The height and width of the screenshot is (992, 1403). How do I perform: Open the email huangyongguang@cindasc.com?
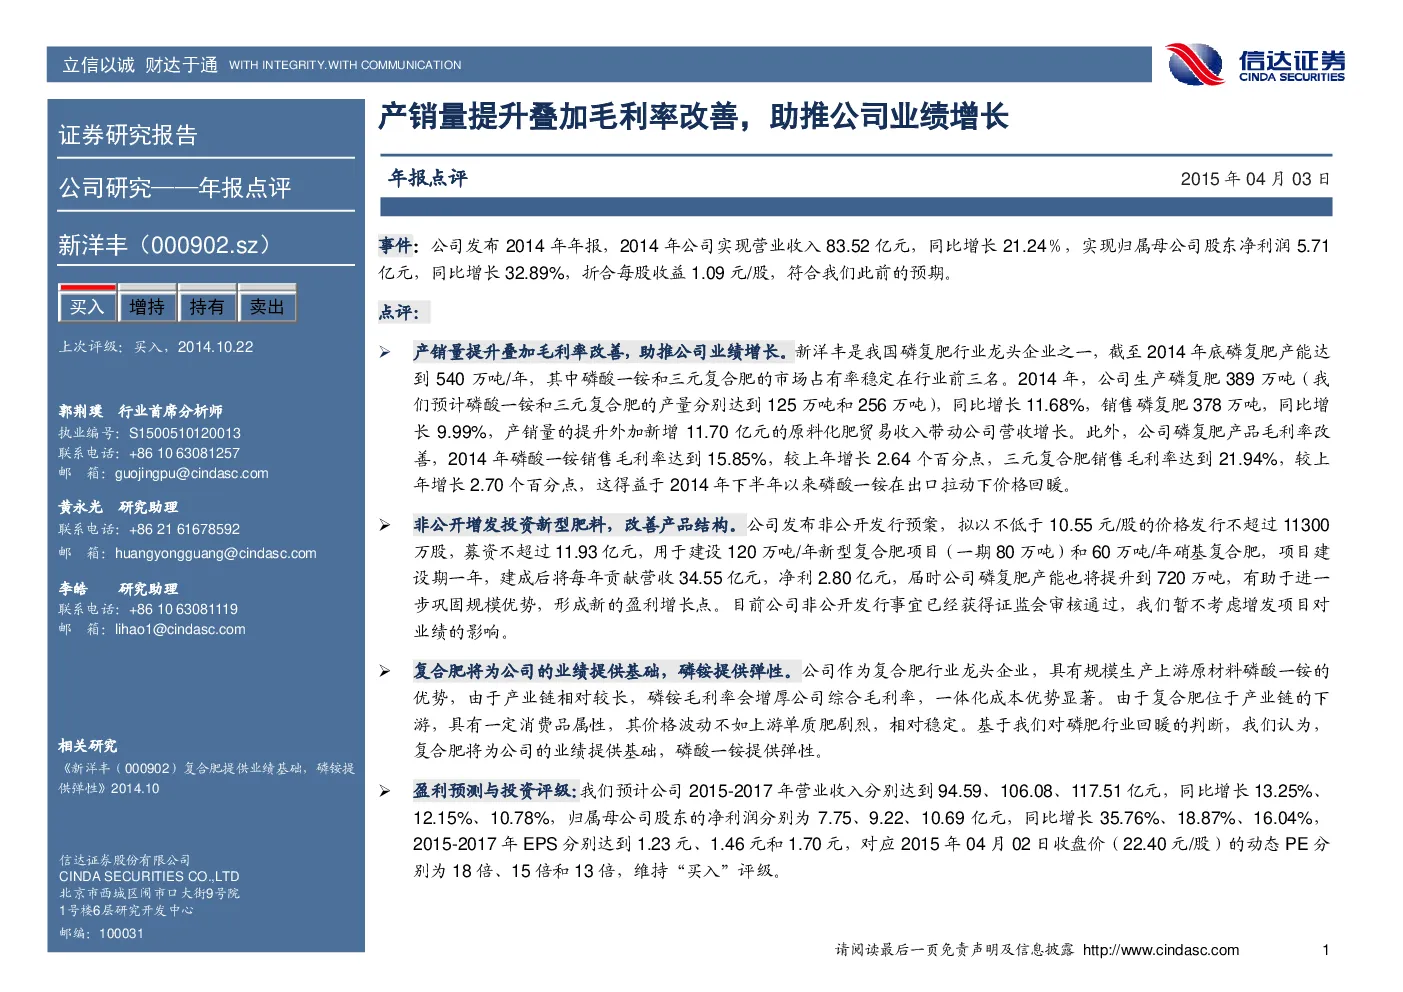tap(215, 553)
